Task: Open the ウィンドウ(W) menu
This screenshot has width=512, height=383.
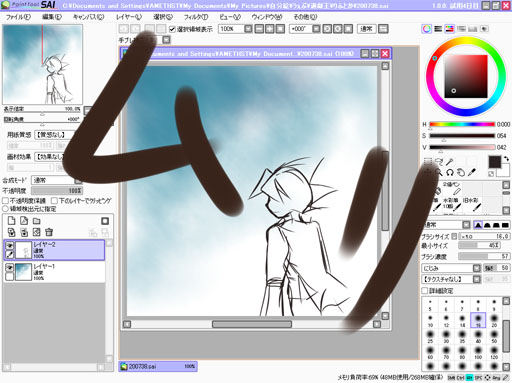Action: [267, 17]
